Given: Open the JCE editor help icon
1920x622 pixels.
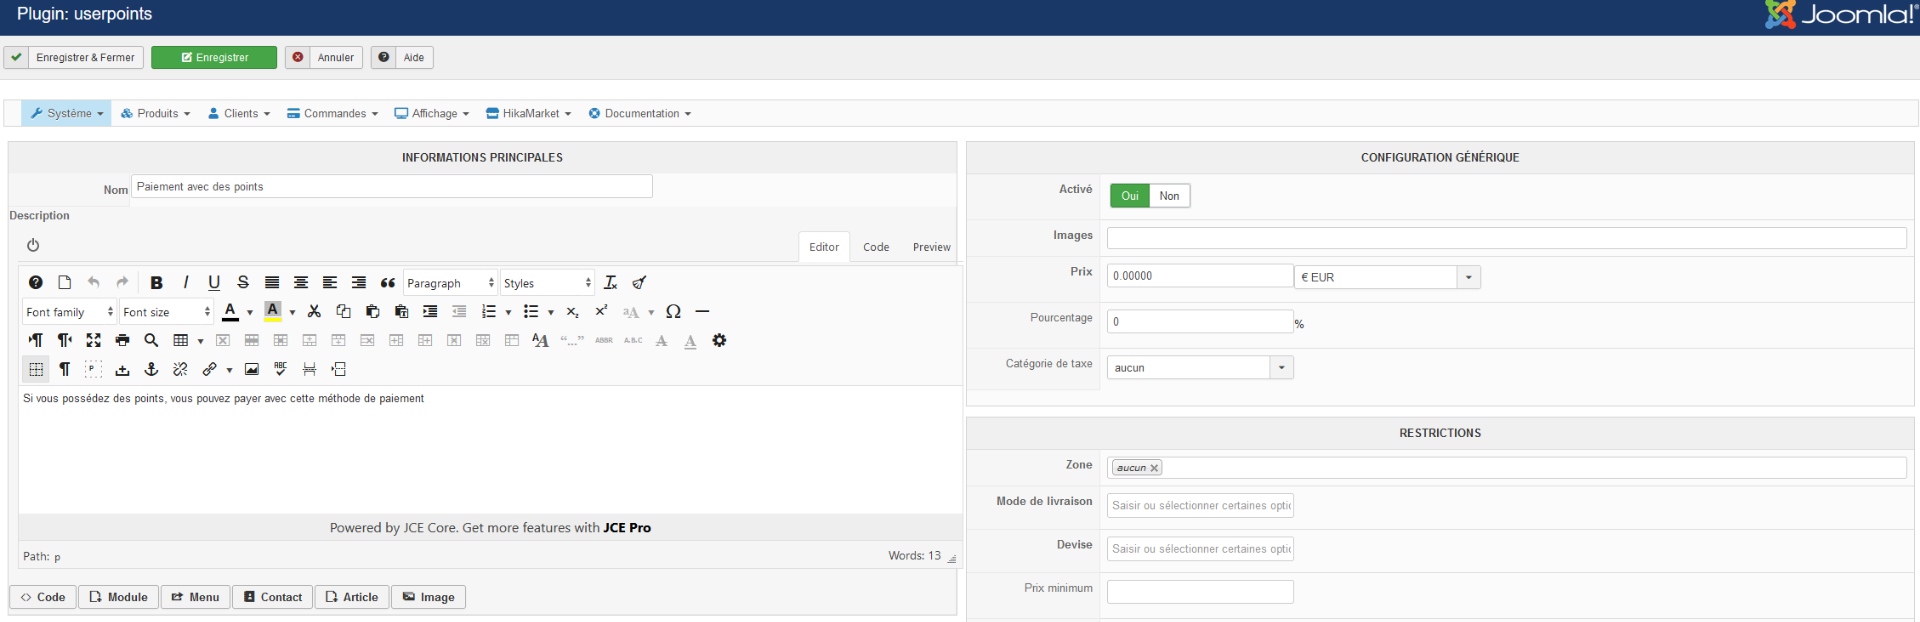Looking at the screenshot, I should tap(36, 283).
